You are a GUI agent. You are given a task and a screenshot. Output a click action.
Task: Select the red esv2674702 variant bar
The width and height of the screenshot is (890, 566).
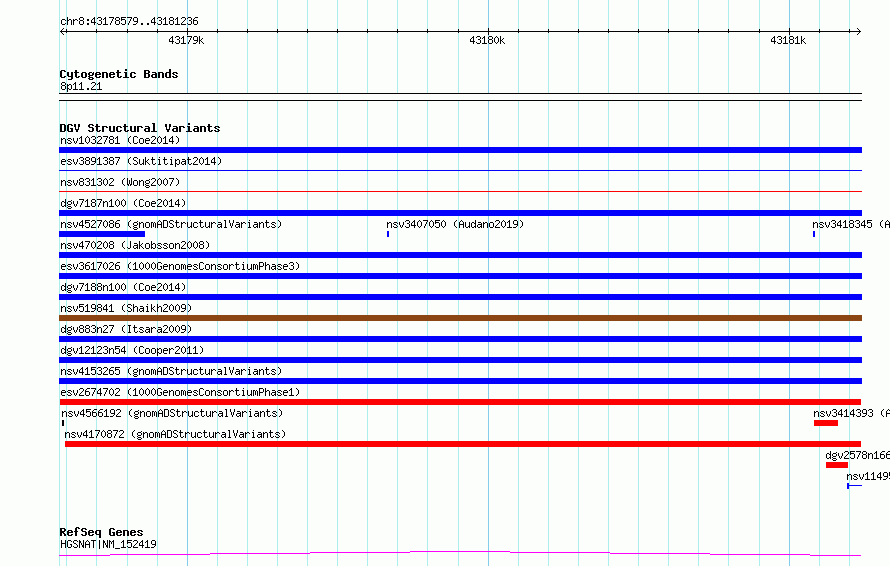460,402
